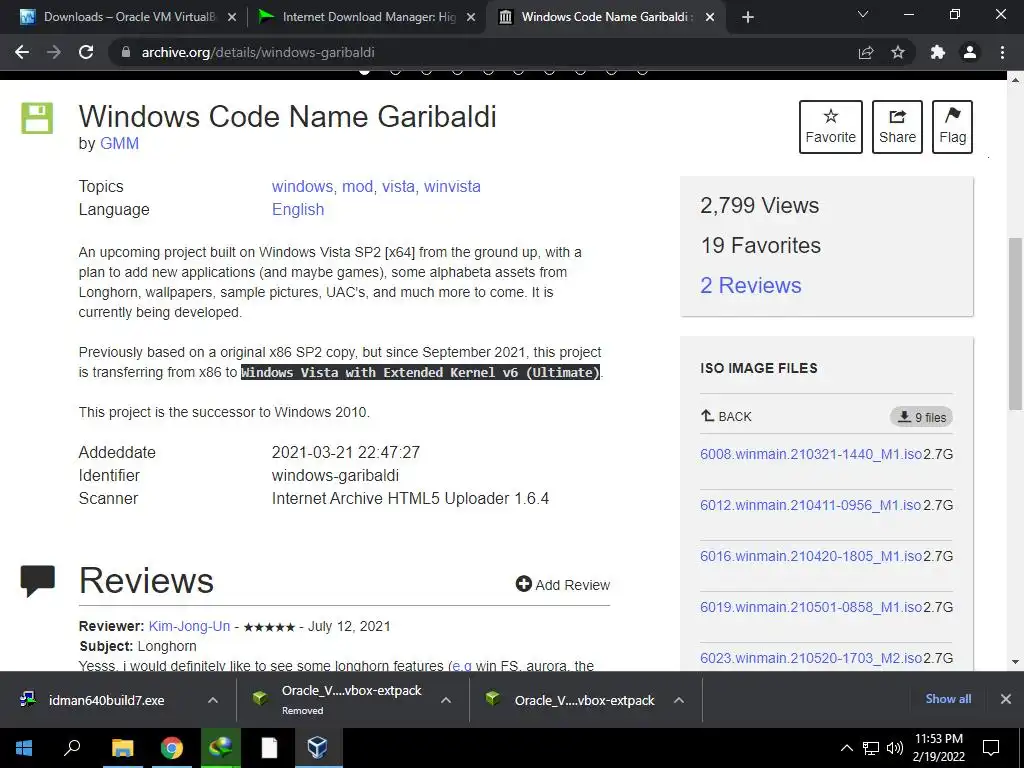This screenshot has width=1024, height=768.
Task: Open the taskbar clock 11:53 PM
Action: [x=938, y=748]
